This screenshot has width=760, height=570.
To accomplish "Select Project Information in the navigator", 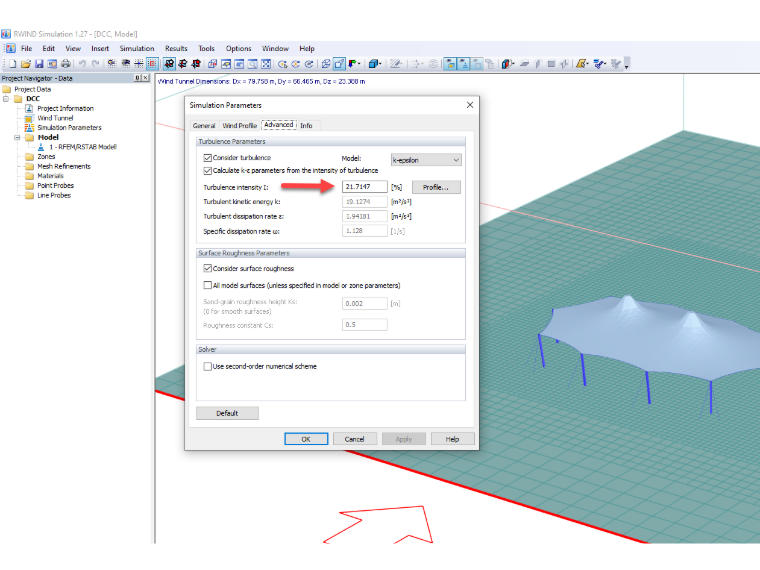I will point(65,109).
